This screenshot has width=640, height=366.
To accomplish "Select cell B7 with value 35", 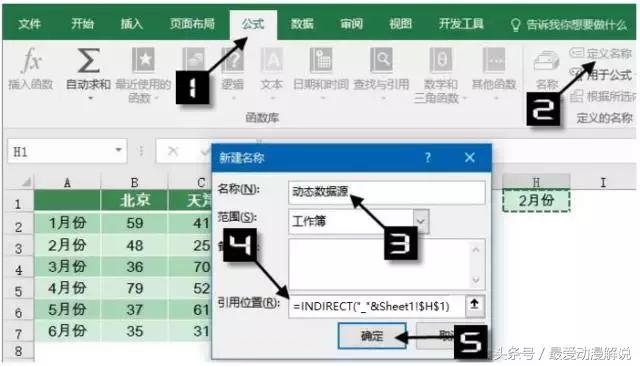I will [134, 331].
